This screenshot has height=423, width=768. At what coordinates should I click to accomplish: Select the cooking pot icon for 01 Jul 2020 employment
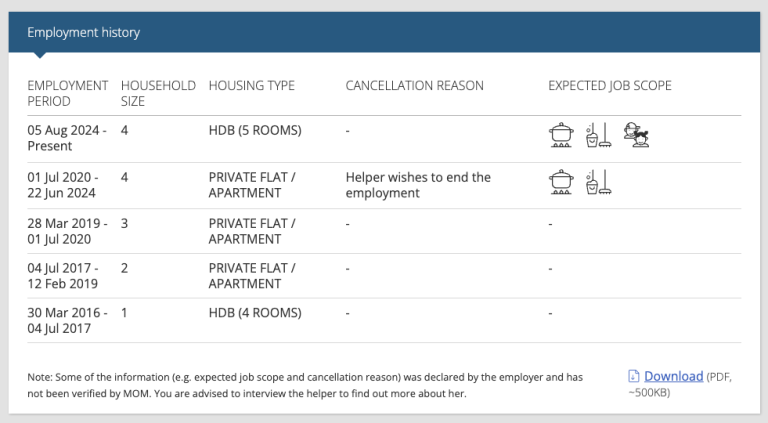pyautogui.click(x=561, y=182)
